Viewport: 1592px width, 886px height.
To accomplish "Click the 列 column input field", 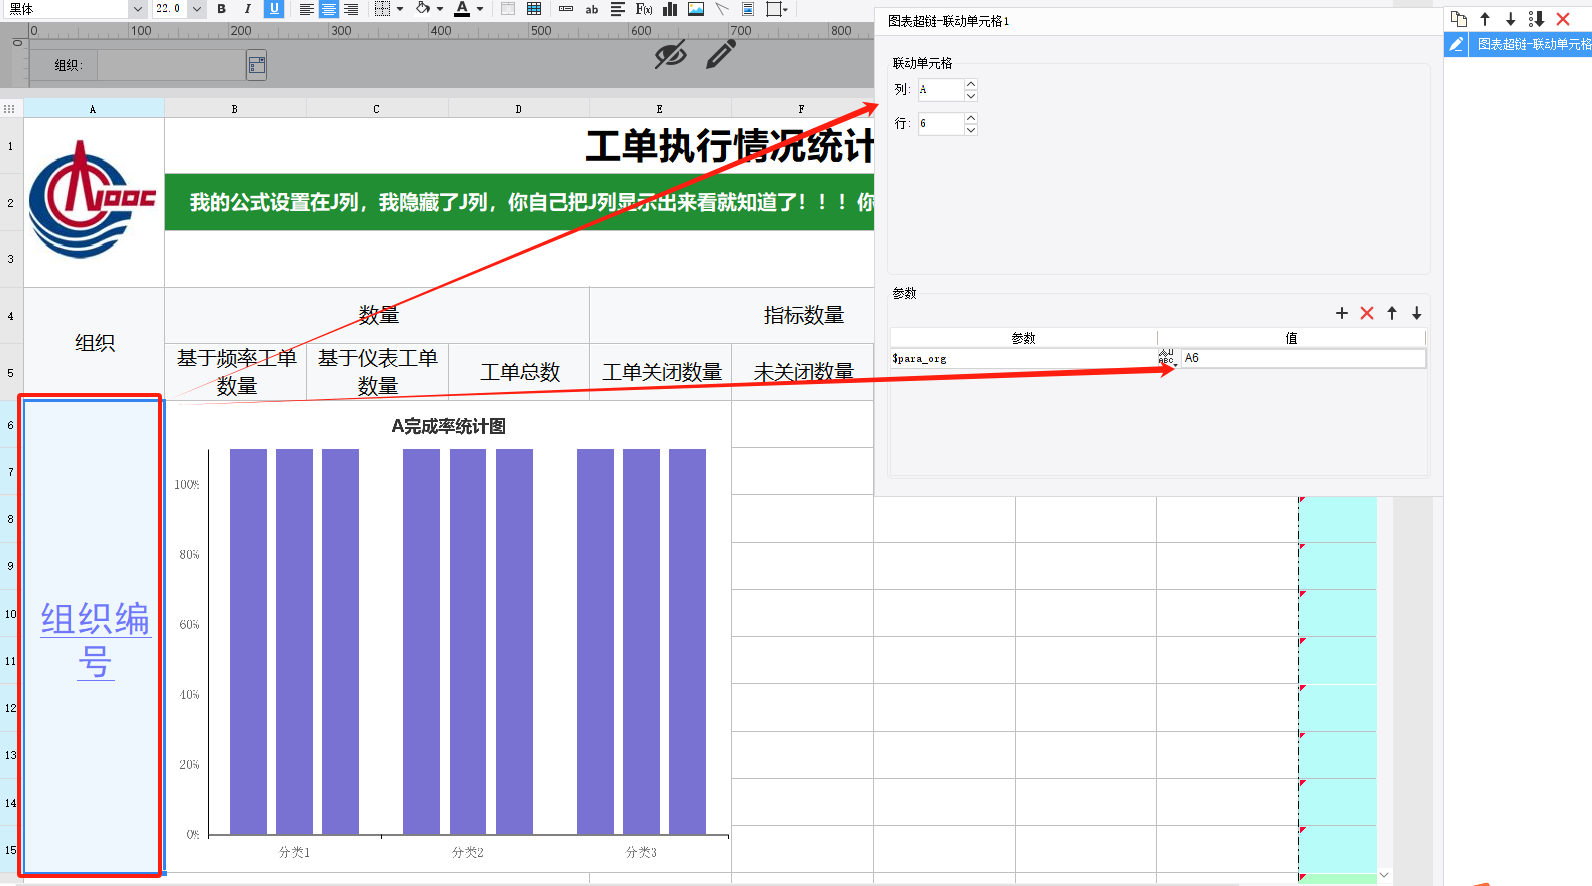I will pos(941,90).
